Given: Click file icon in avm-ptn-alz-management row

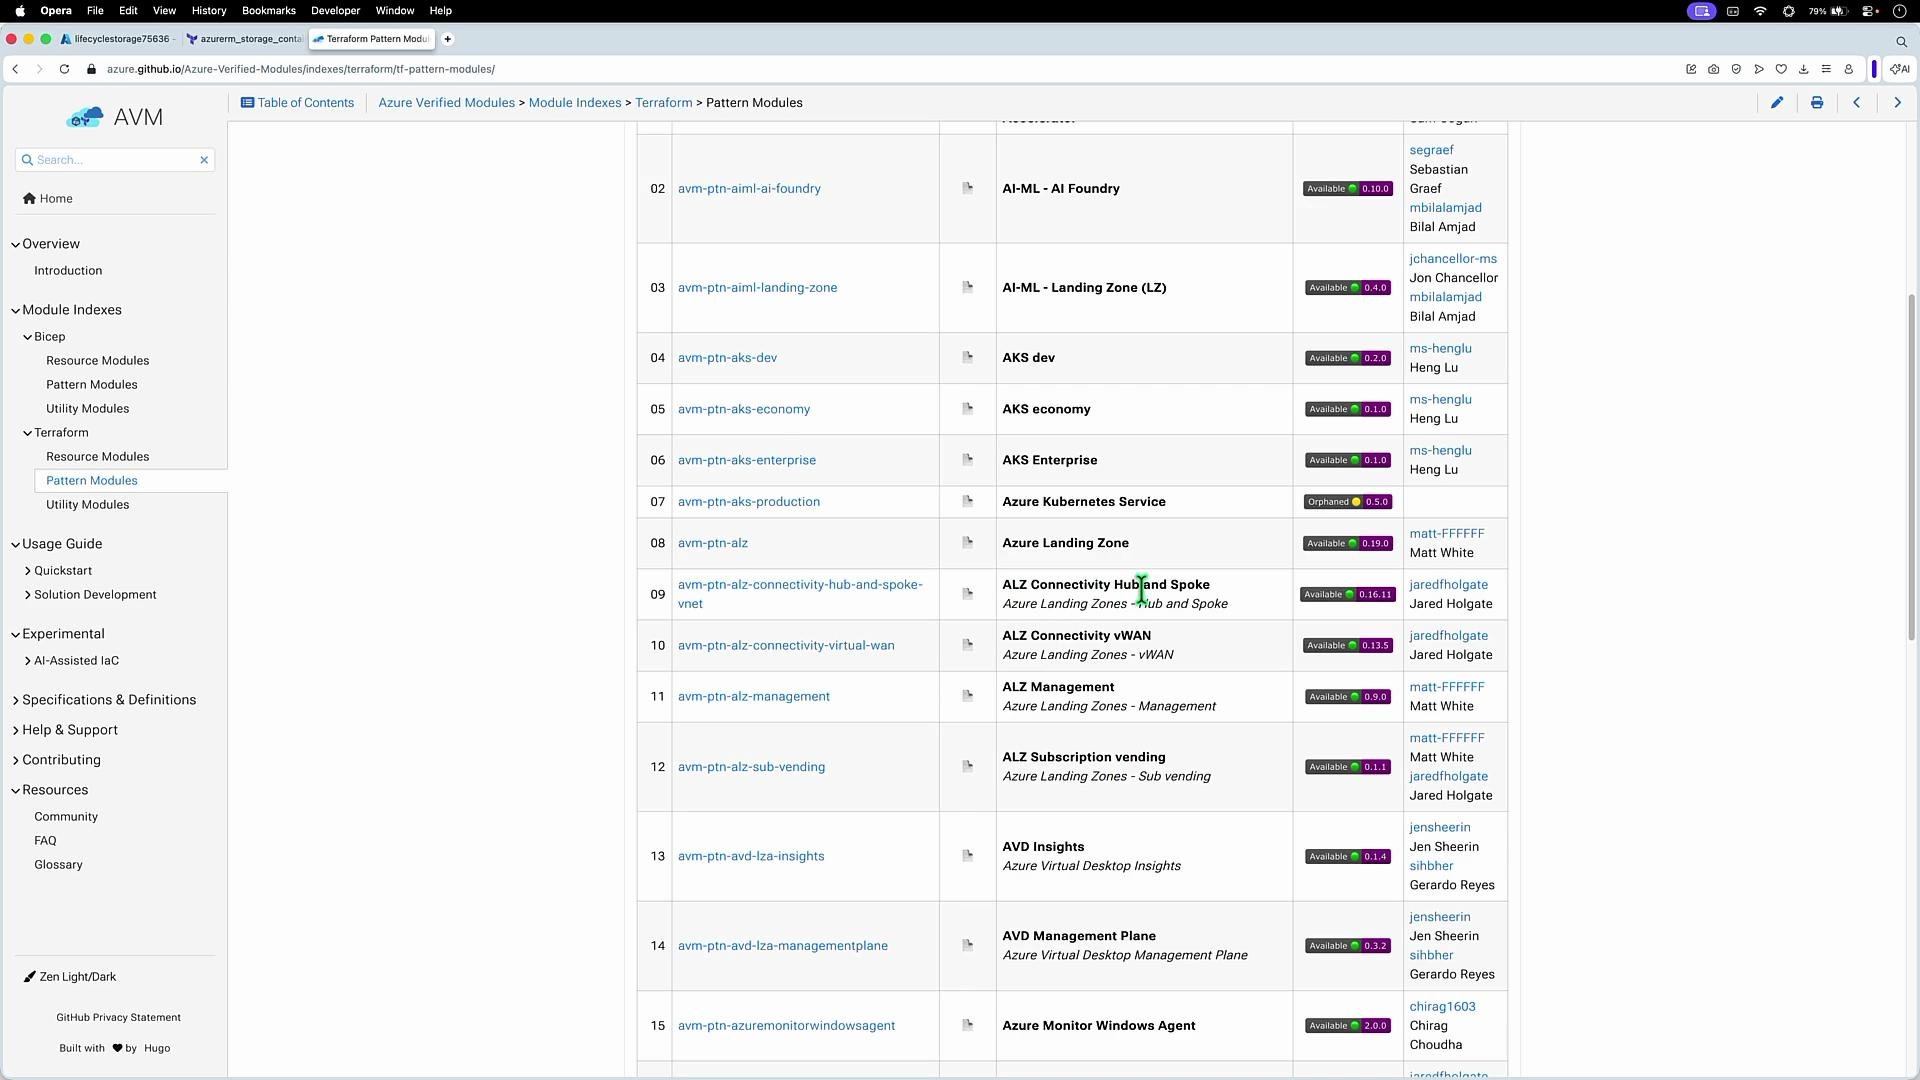Looking at the screenshot, I should (x=967, y=696).
